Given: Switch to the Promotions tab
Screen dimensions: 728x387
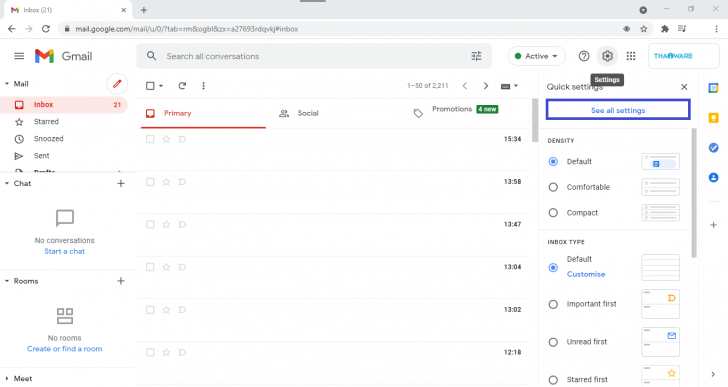Looking at the screenshot, I should pos(467,113).
